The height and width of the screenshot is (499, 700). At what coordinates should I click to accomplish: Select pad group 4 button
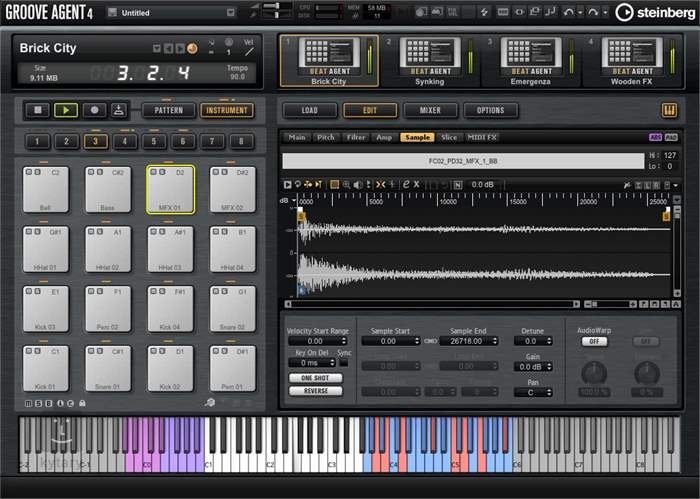click(125, 141)
